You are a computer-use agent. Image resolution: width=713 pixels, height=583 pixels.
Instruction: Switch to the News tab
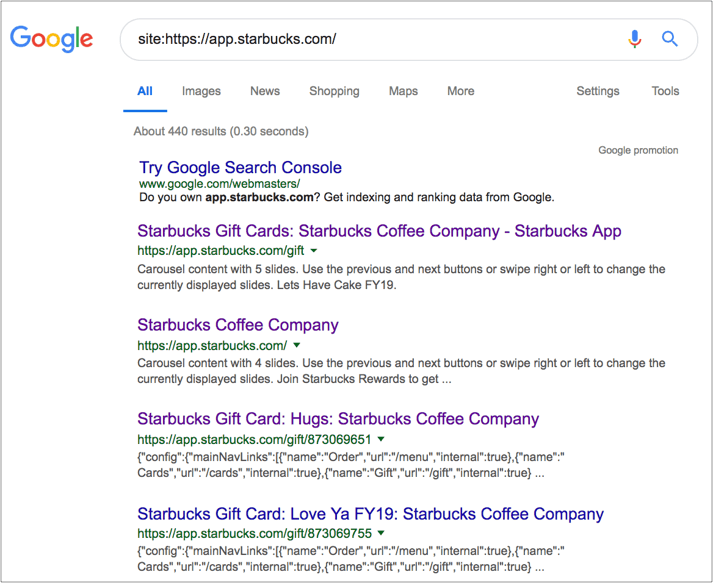[x=265, y=91]
